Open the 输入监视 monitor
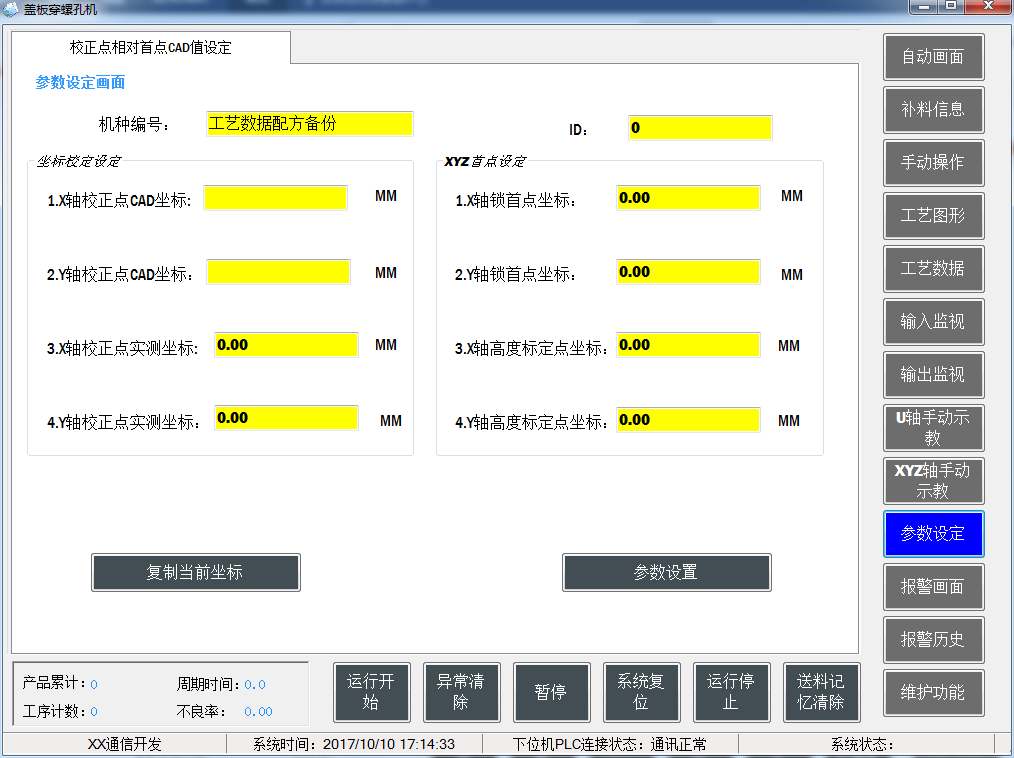The width and height of the screenshot is (1014, 758). pos(933,321)
